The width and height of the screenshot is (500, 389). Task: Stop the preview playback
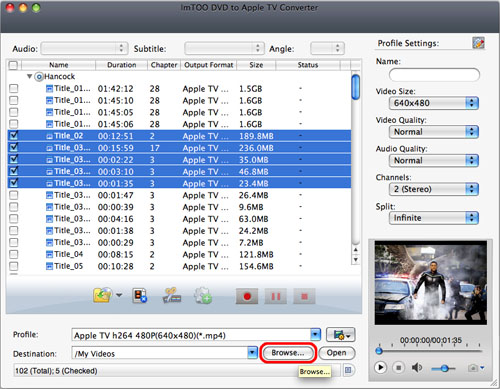point(398,368)
